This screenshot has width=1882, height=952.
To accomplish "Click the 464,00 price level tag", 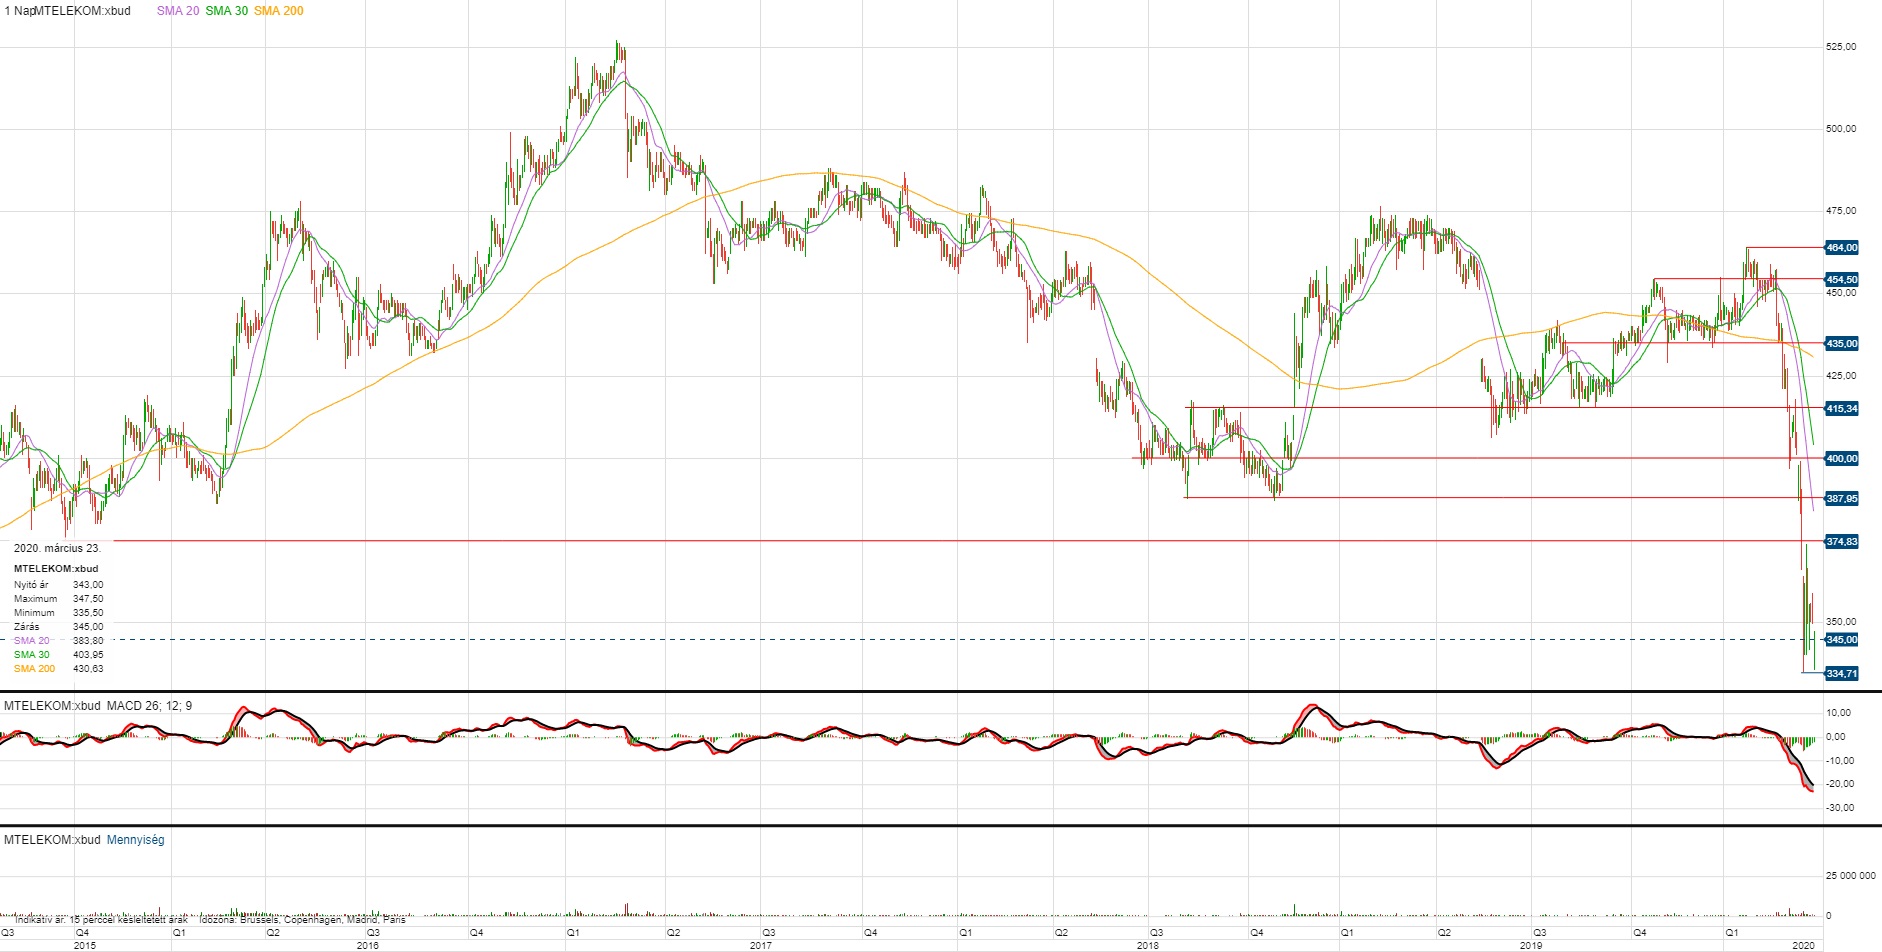I will pyautogui.click(x=1841, y=247).
